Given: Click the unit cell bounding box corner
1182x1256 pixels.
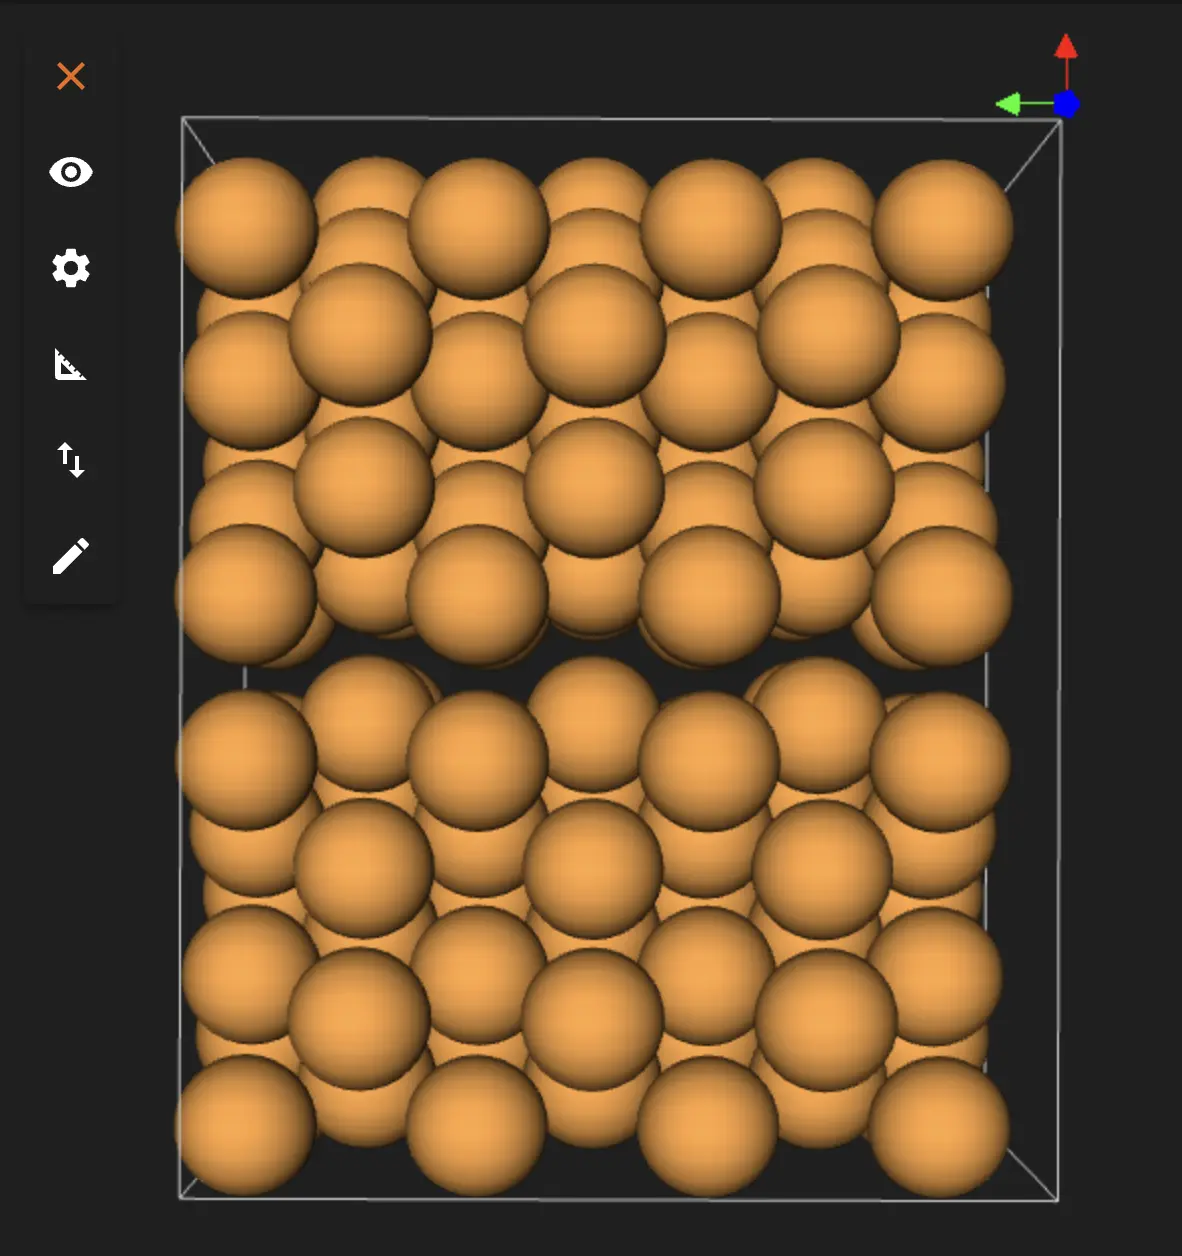Looking at the screenshot, I should point(184,118).
